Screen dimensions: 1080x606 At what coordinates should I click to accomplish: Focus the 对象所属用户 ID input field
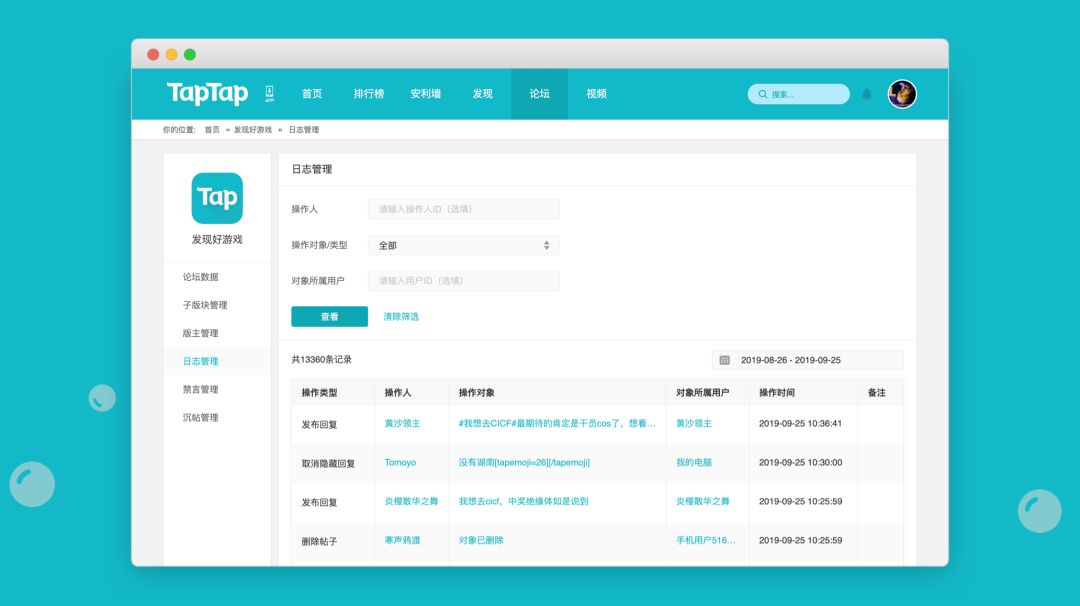[x=463, y=281]
